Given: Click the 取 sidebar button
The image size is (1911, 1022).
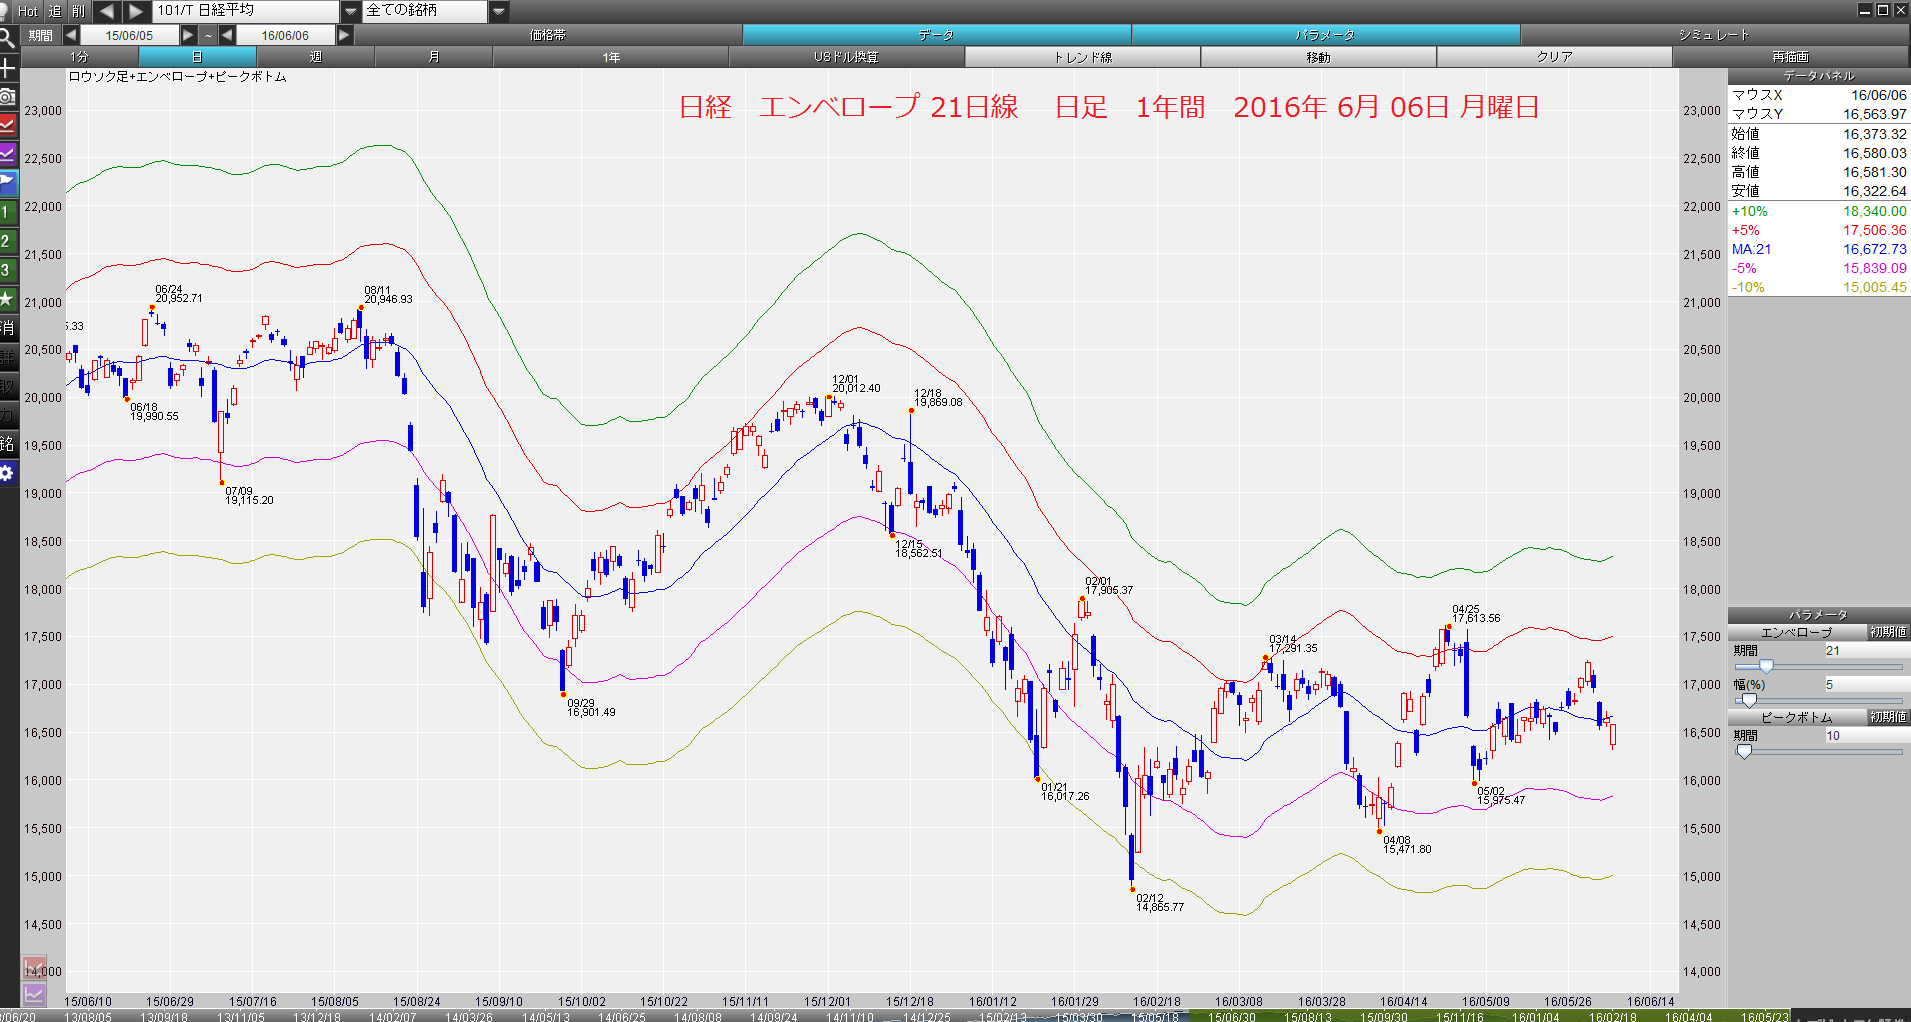Looking at the screenshot, I should pos(8,386).
